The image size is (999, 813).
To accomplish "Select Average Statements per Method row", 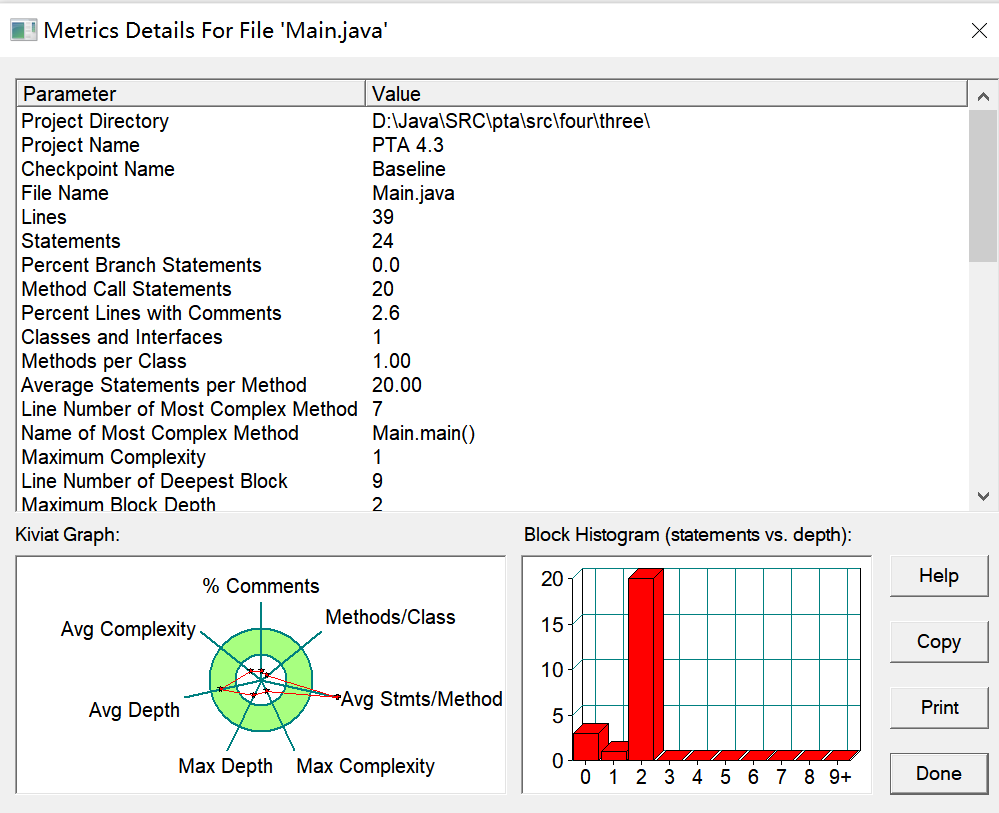I will point(492,385).
